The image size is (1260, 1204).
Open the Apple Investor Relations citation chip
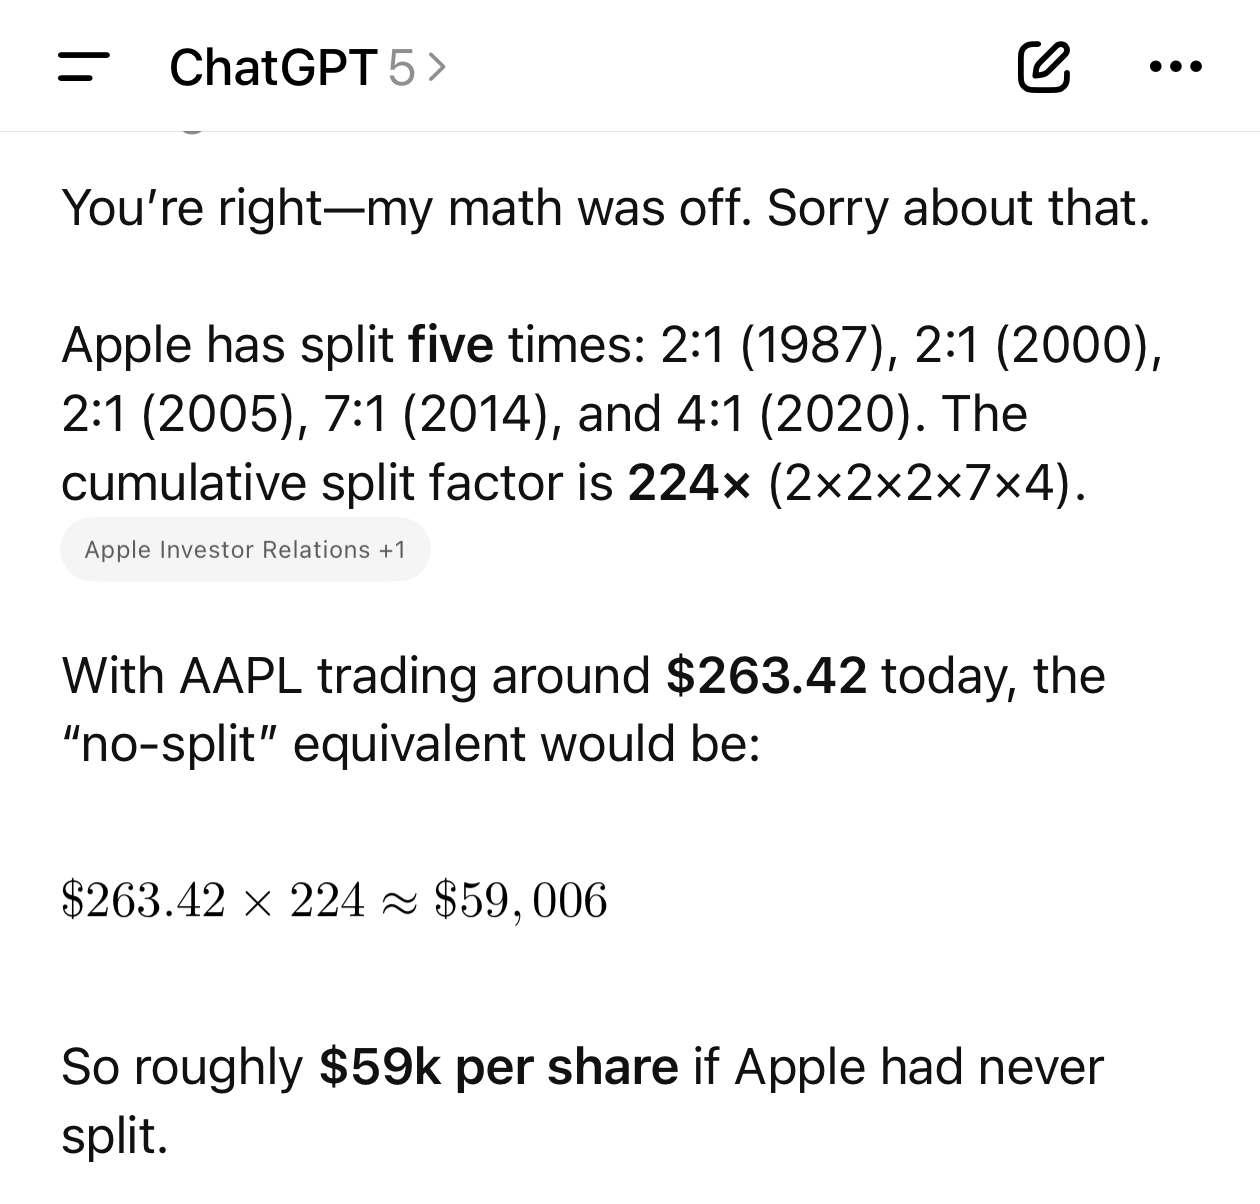click(245, 548)
